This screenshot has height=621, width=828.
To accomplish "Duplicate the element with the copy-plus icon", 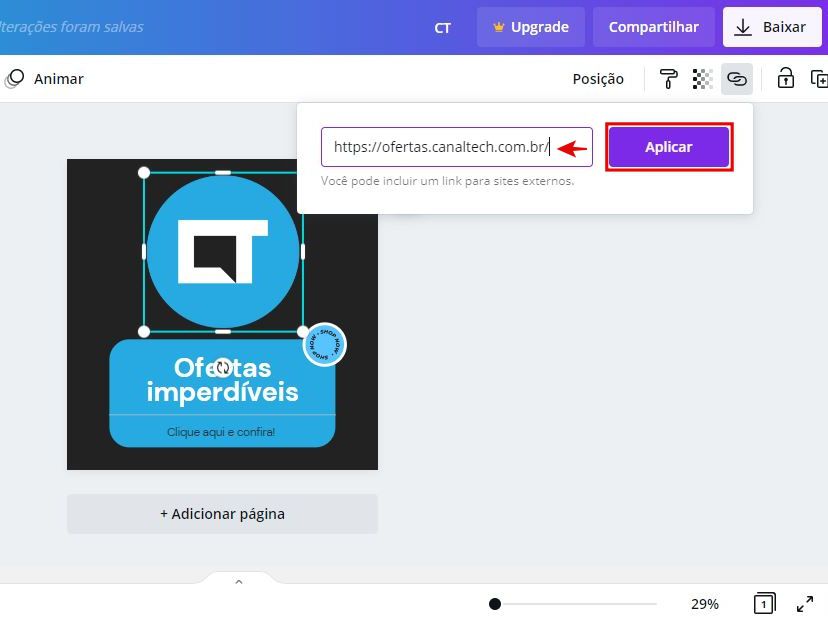I will pos(819,79).
